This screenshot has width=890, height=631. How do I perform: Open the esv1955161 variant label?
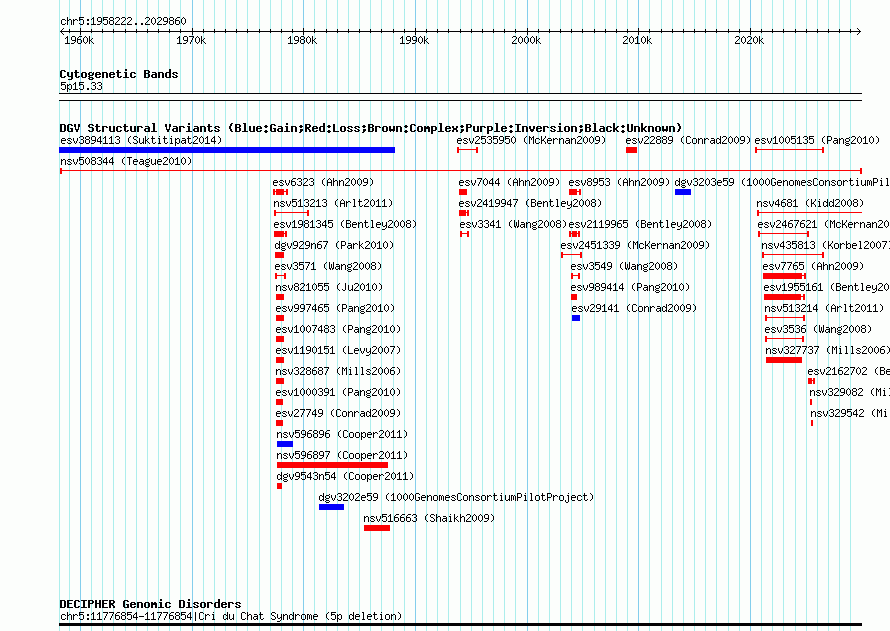click(826, 287)
